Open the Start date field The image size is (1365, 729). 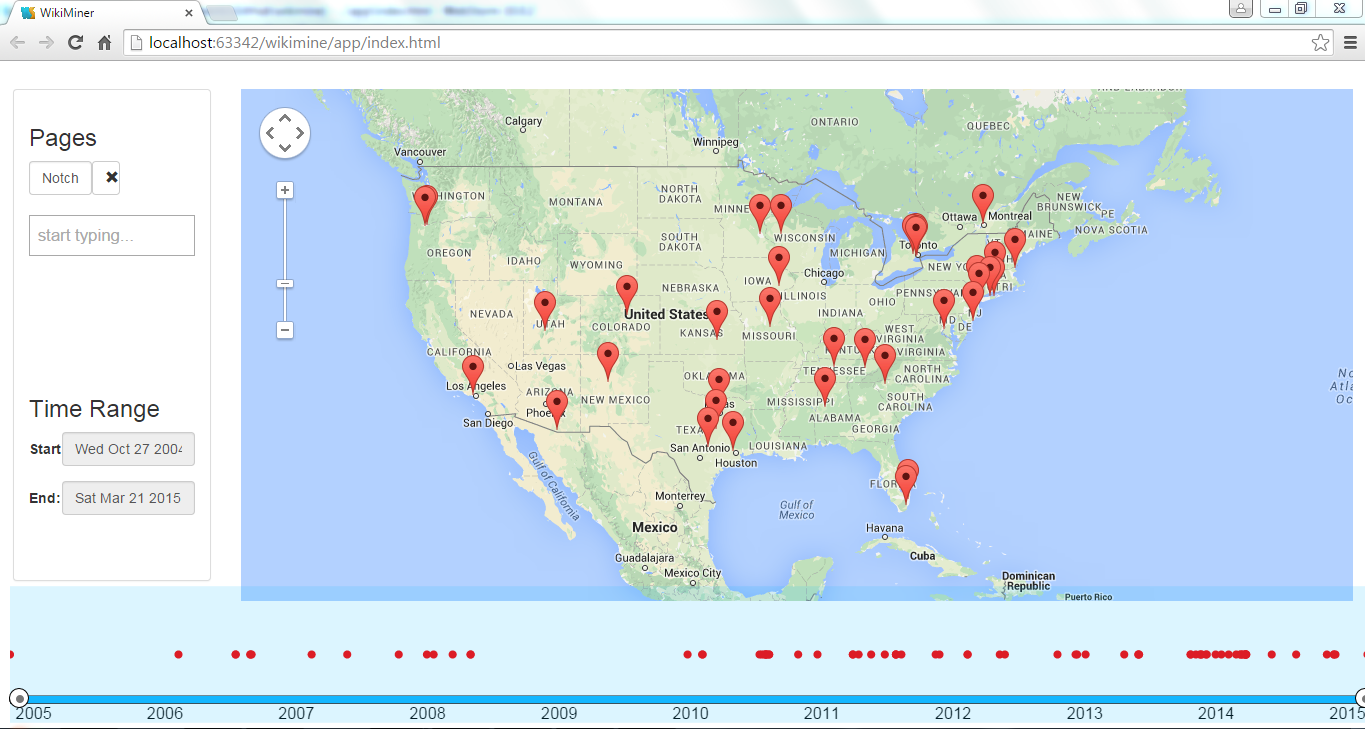pyautogui.click(x=128, y=449)
